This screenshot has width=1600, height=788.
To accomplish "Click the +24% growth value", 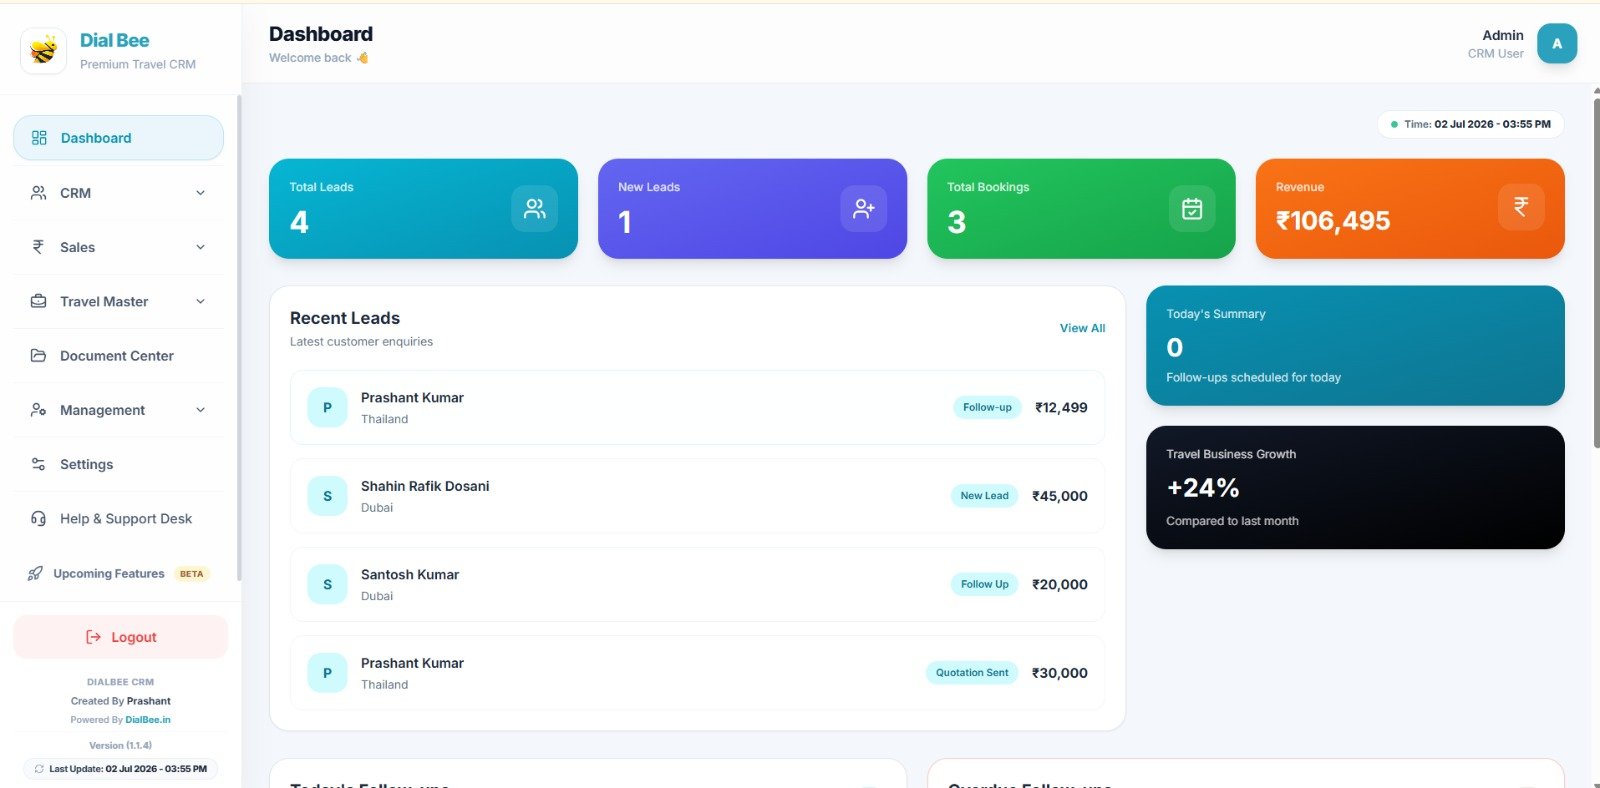I will click(1203, 488).
